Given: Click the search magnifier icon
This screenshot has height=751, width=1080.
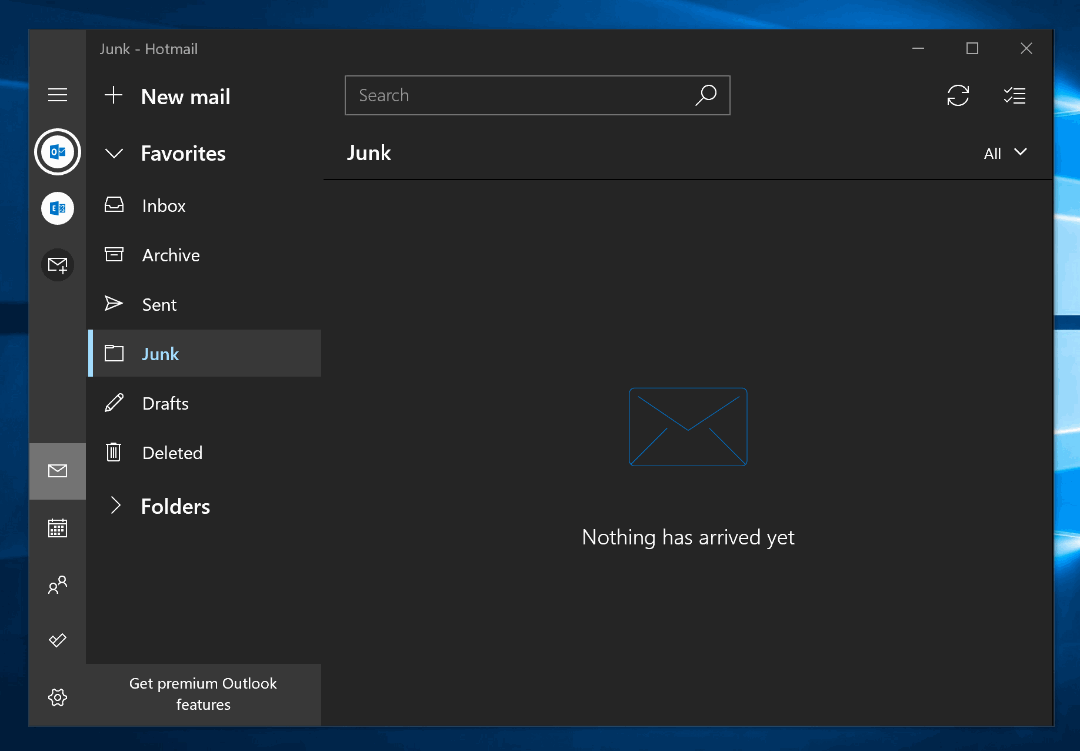Looking at the screenshot, I should [x=706, y=95].
